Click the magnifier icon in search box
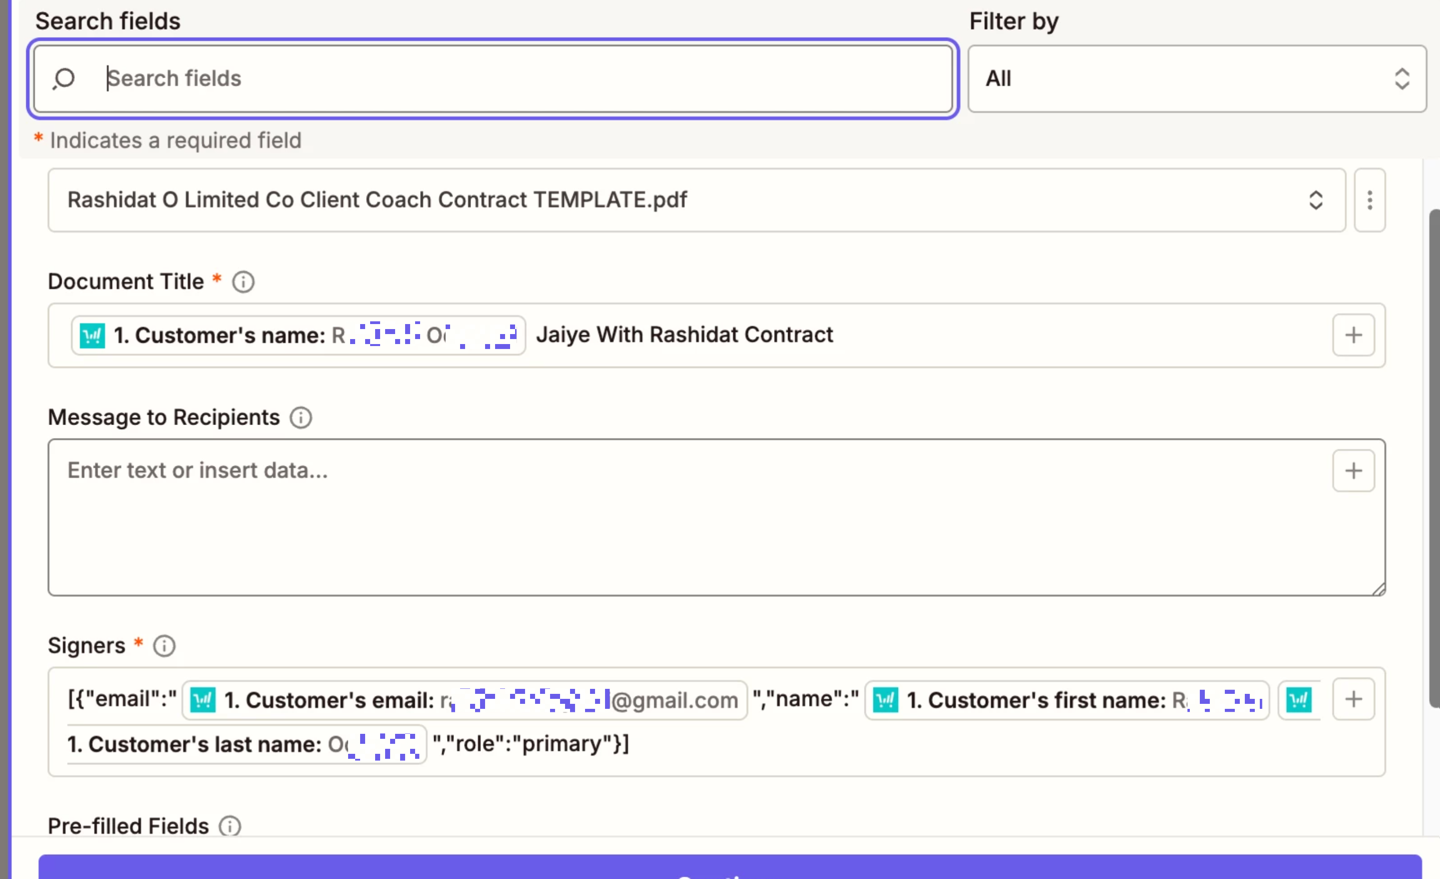Viewport: 1440px width, 879px height. click(64, 78)
